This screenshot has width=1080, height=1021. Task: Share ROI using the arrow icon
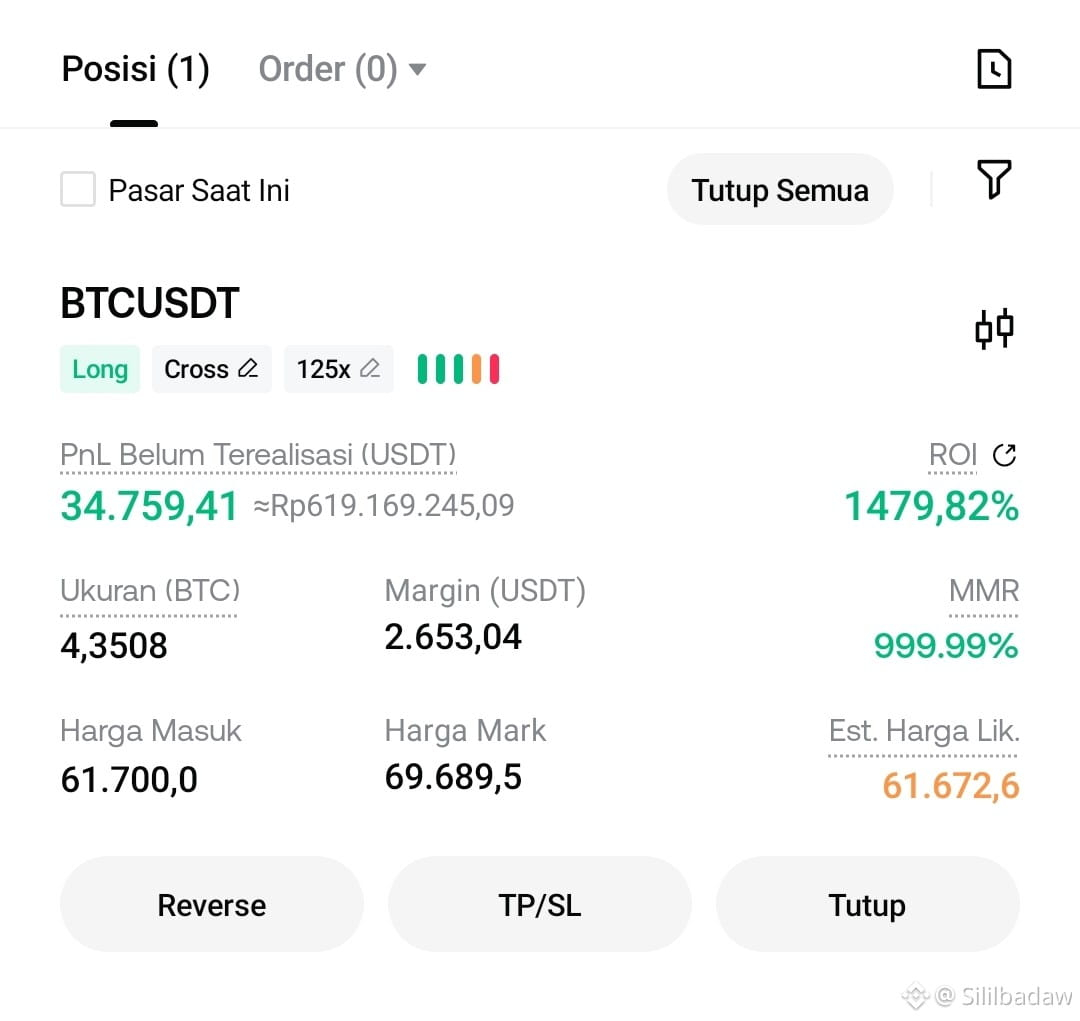pyautogui.click(x=1004, y=455)
